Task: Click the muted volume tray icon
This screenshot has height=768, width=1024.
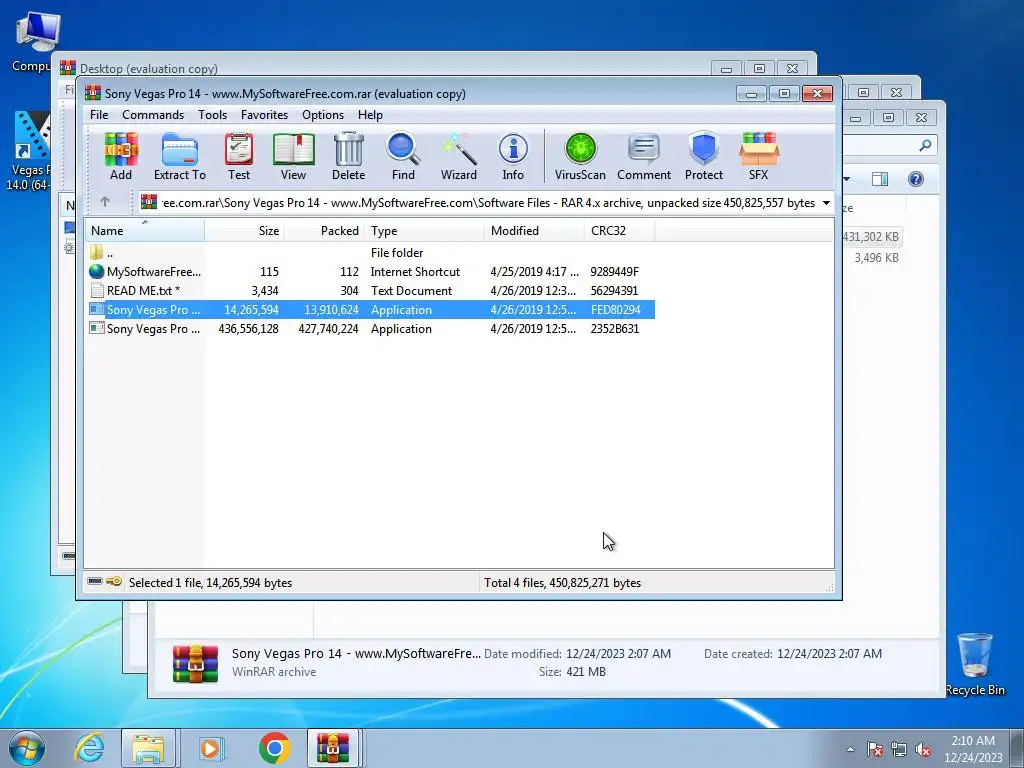Action: click(923, 749)
